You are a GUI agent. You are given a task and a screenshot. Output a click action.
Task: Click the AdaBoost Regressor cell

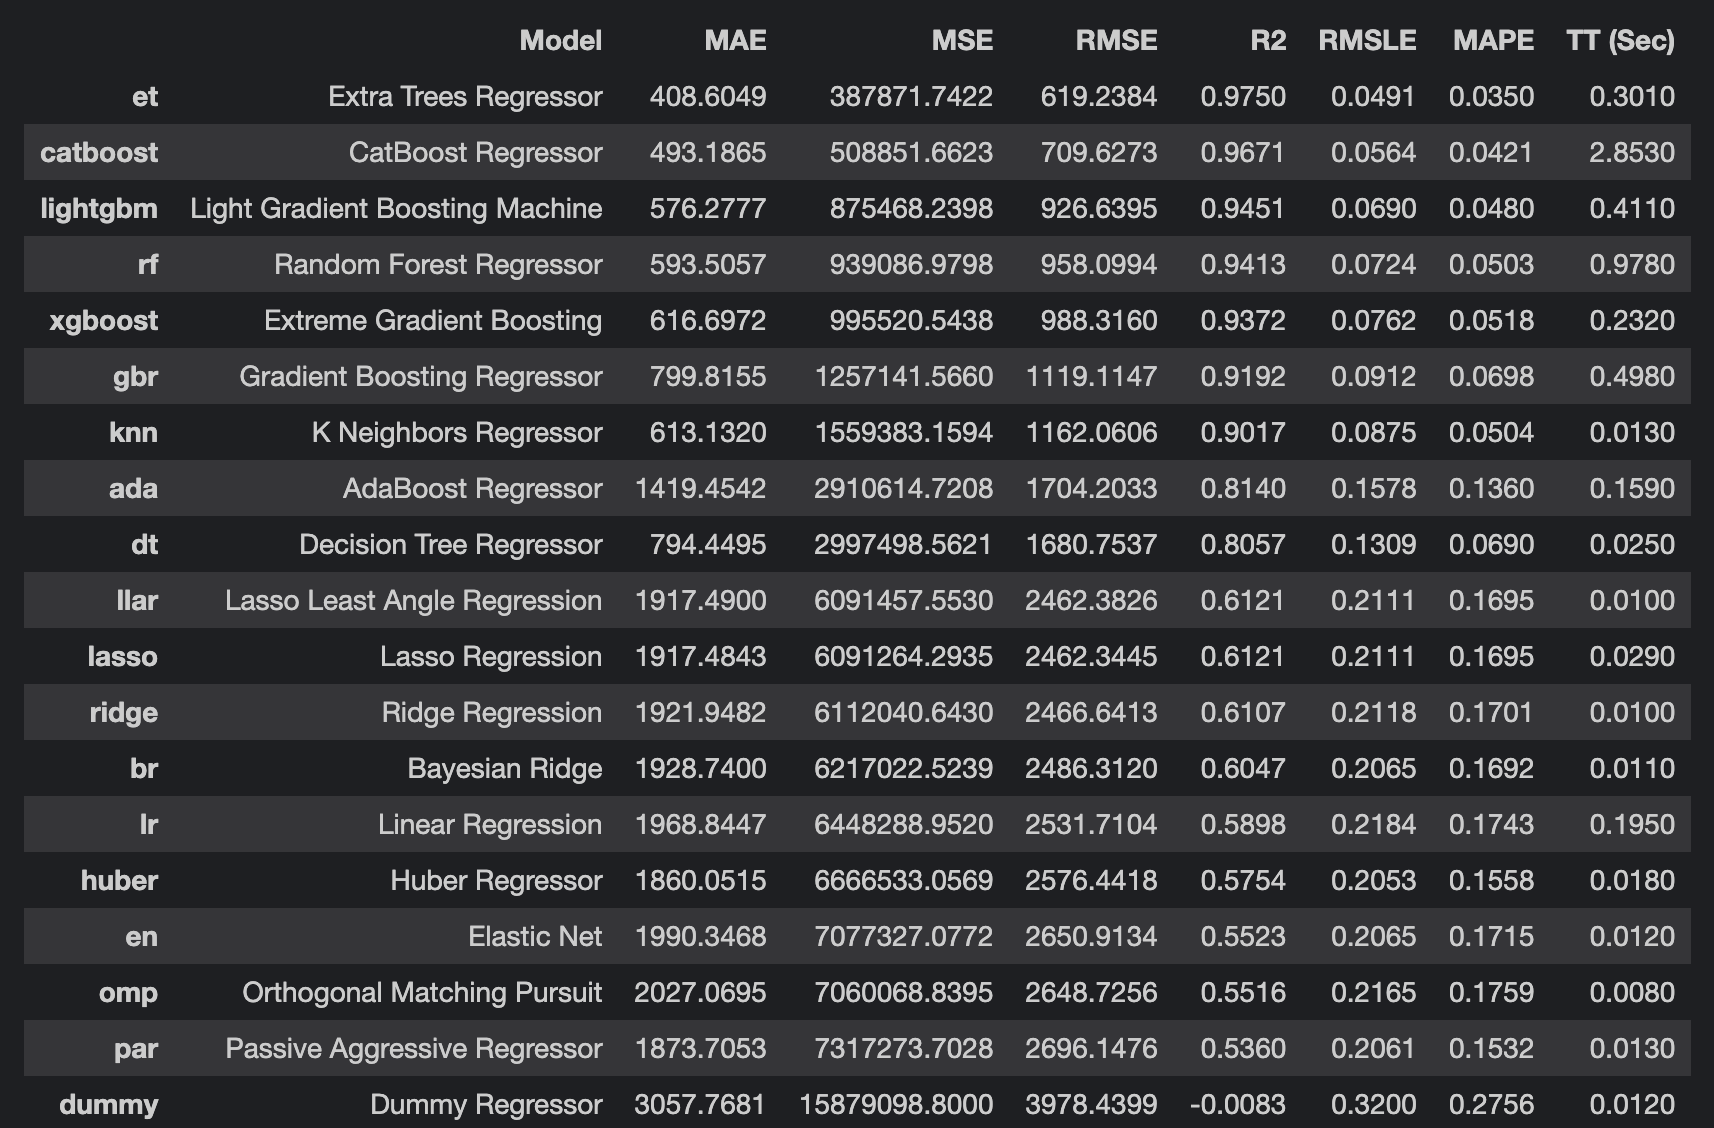(472, 488)
